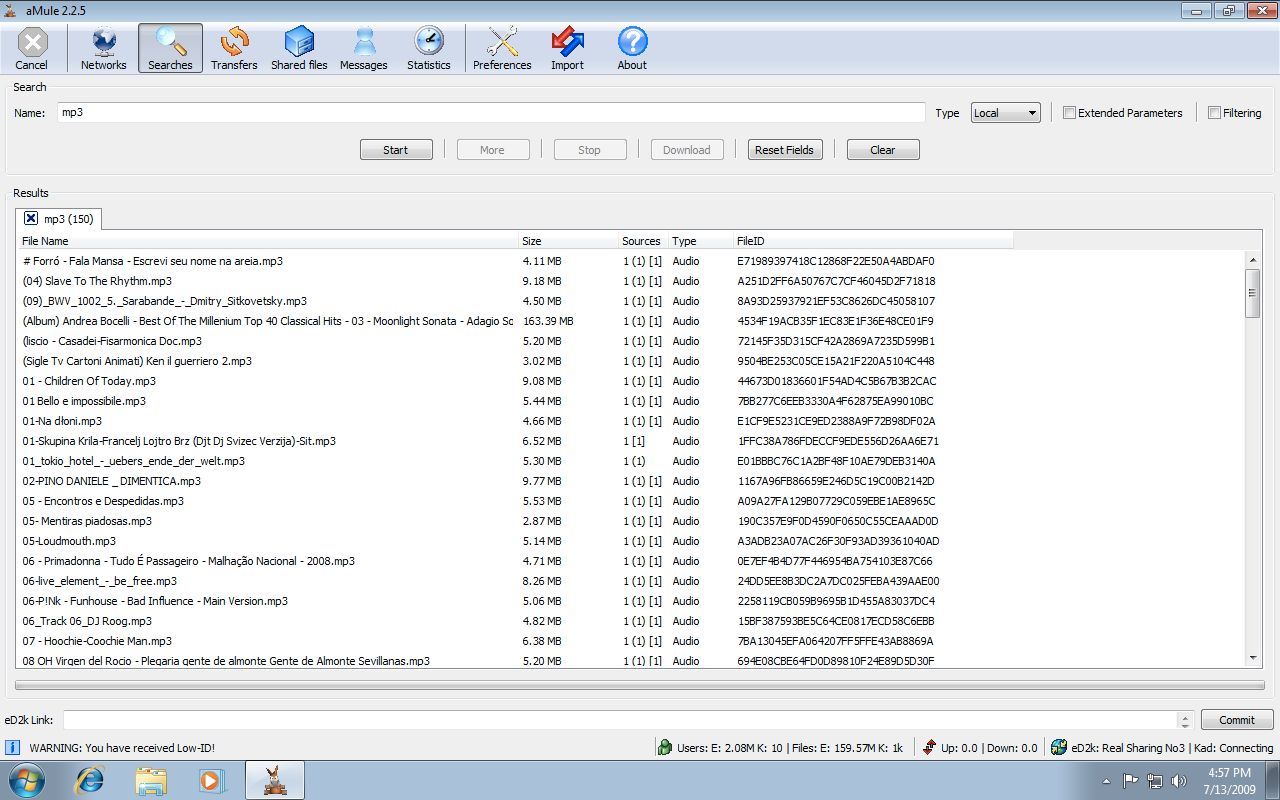Select the Searches toolbar icon
The width and height of the screenshot is (1280, 800).
170,48
